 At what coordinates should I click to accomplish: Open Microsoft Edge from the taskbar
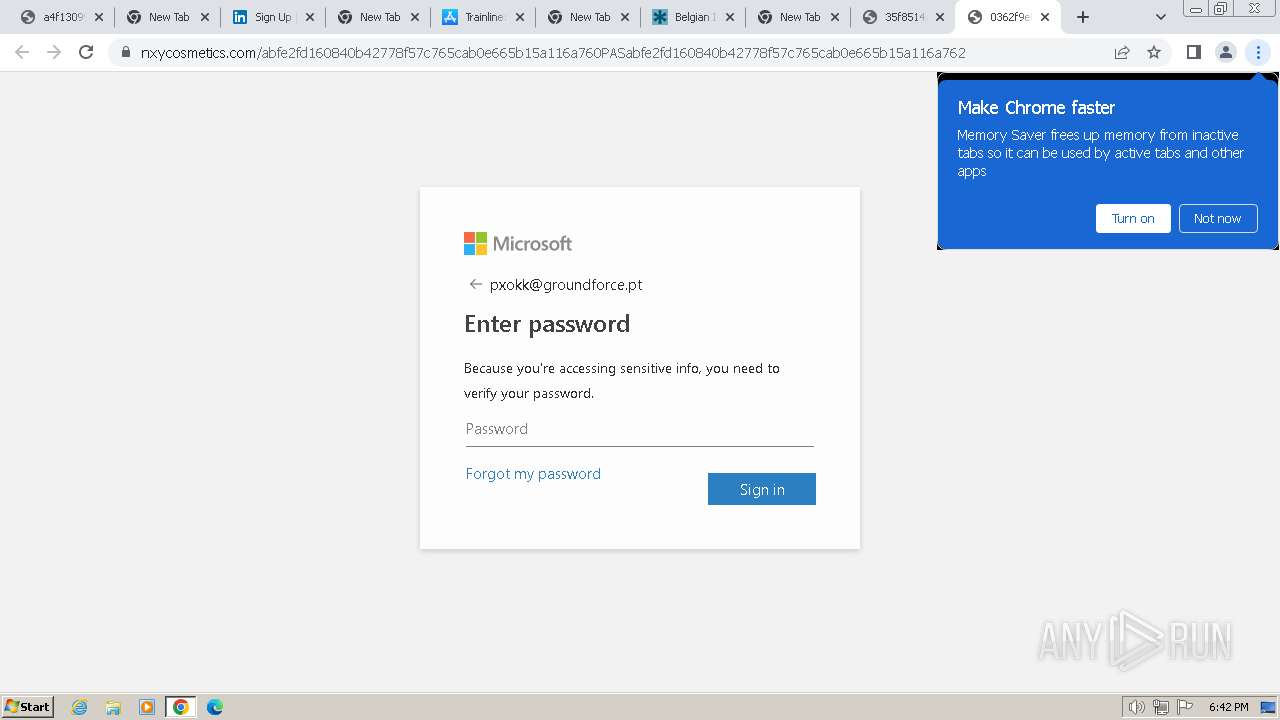[x=215, y=707]
